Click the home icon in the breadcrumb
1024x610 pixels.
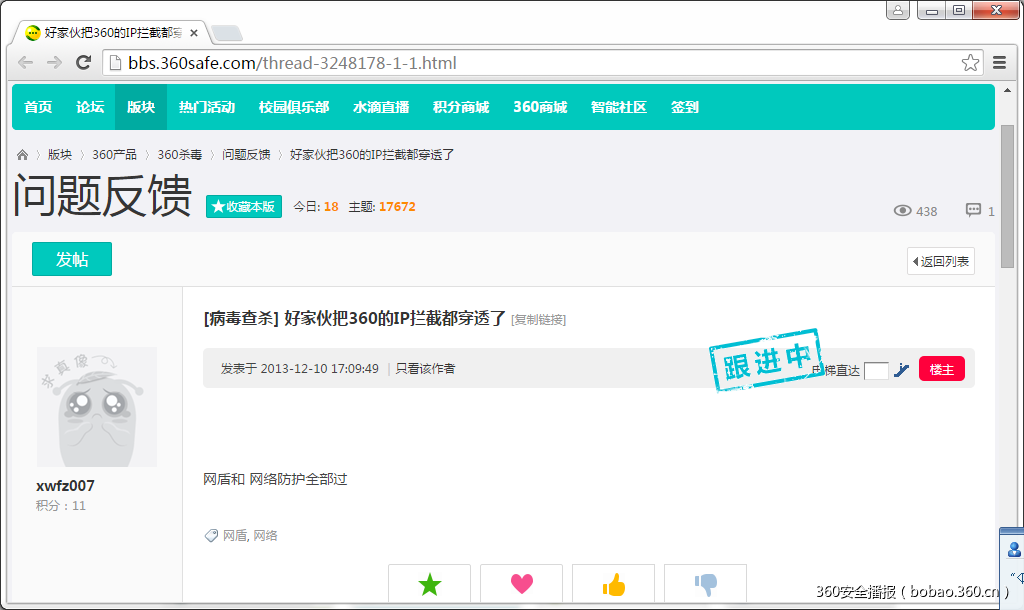pyautogui.click(x=22, y=154)
